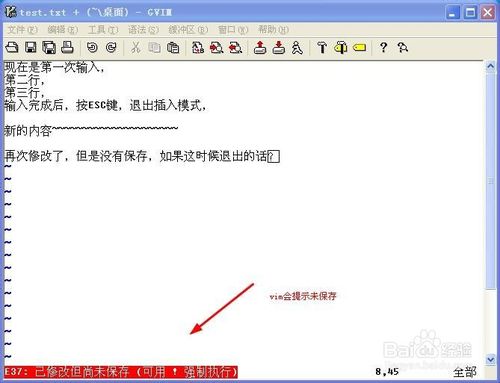500x383 pixels.
Task: Open the 工具(T) menu
Action: (x=103, y=30)
